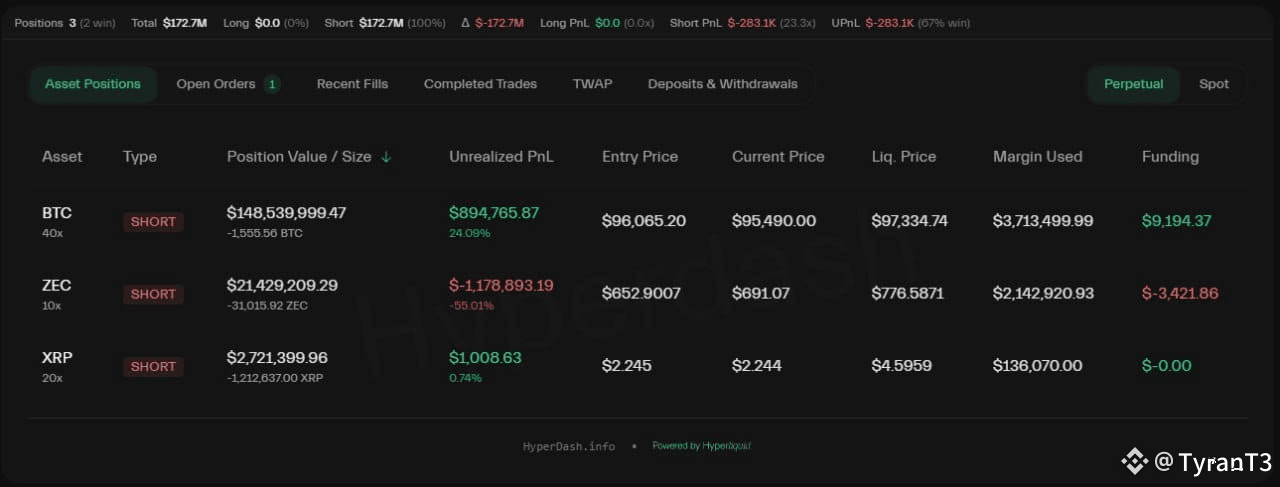
Task: Show the TWAP tab
Action: pos(592,84)
